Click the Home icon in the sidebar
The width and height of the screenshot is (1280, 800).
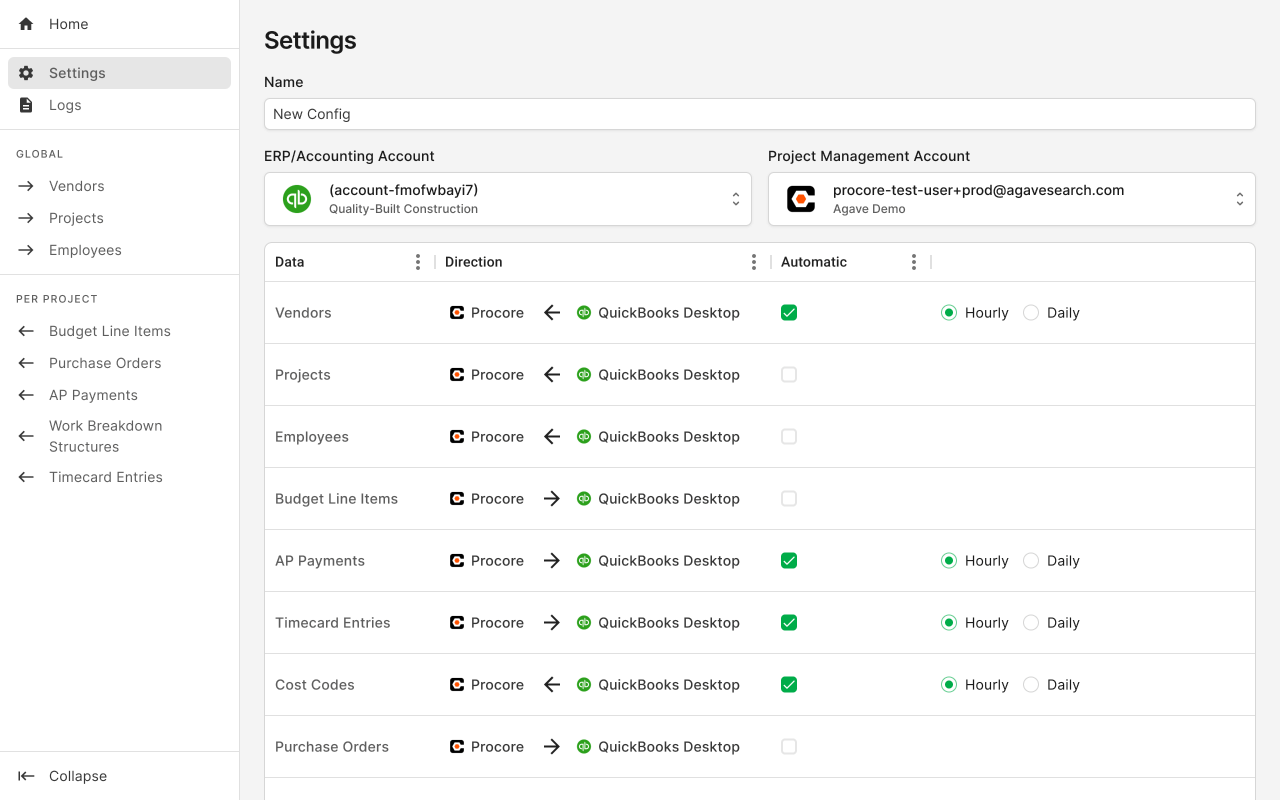pyautogui.click(x=25, y=23)
